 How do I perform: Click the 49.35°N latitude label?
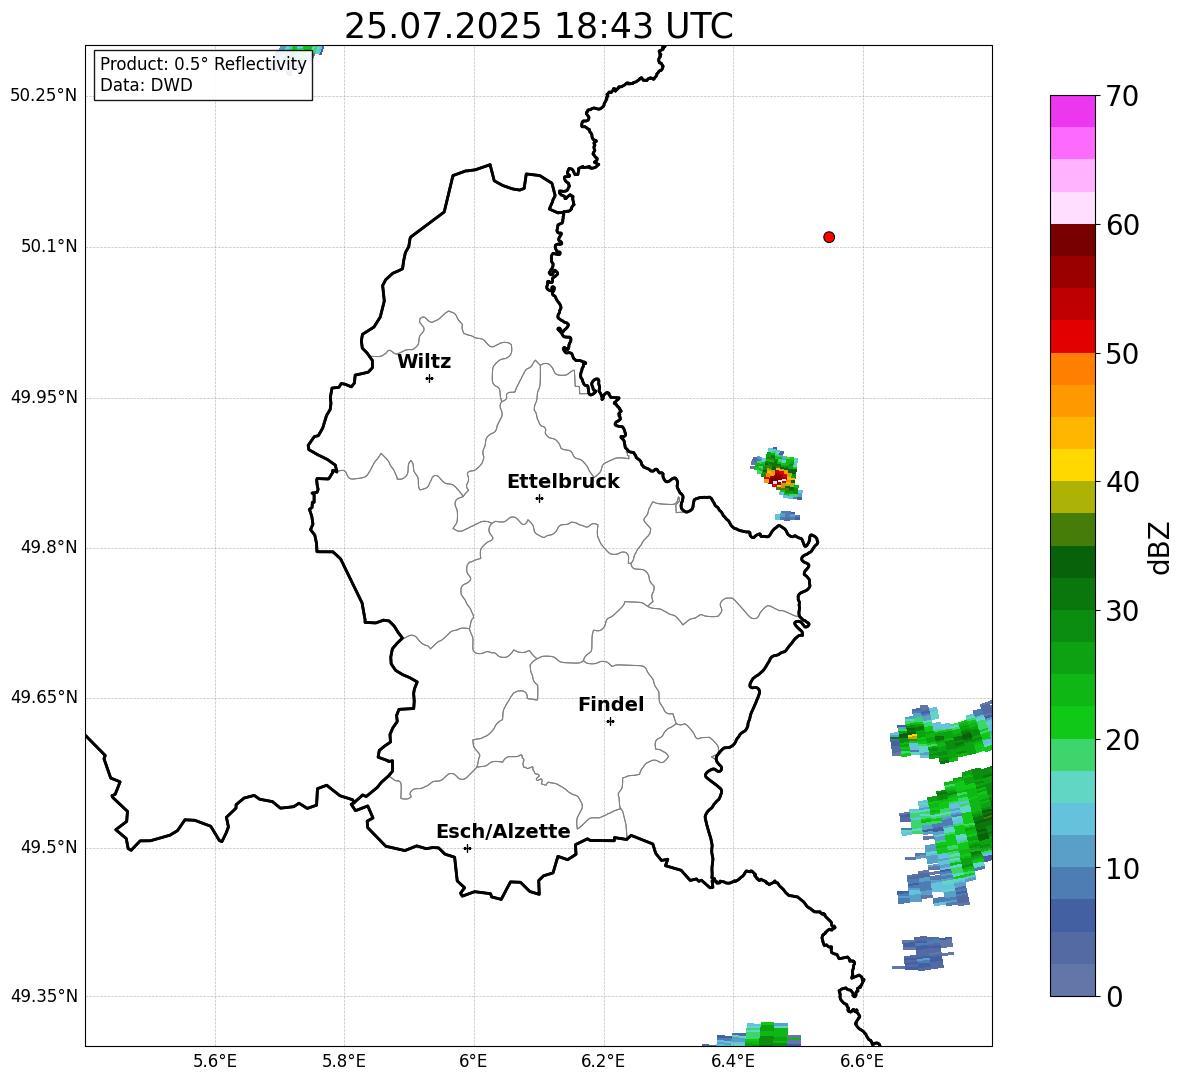click(44, 996)
